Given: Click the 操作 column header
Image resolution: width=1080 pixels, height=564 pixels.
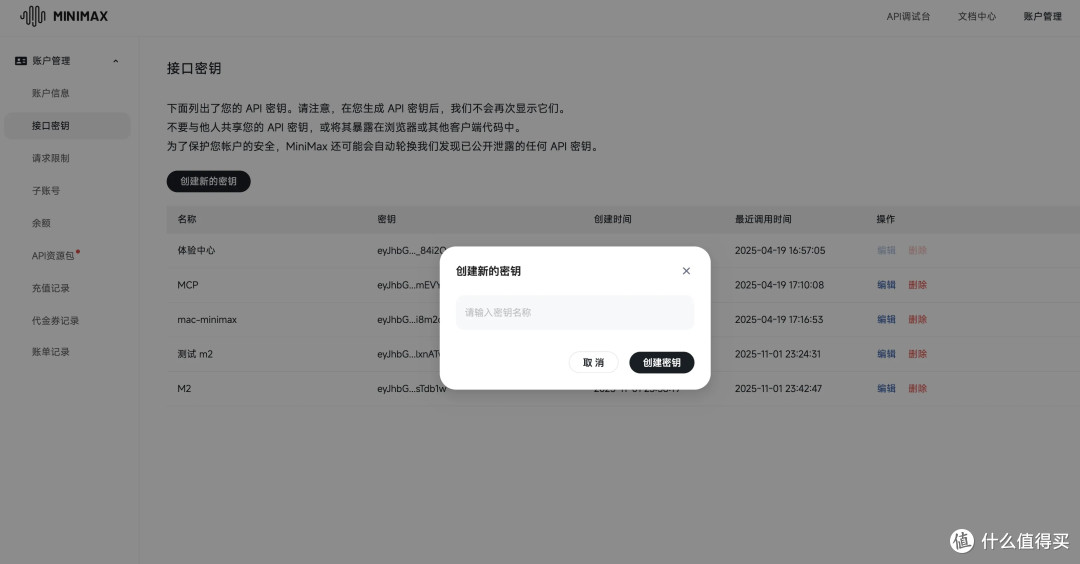Looking at the screenshot, I should pos(886,219).
